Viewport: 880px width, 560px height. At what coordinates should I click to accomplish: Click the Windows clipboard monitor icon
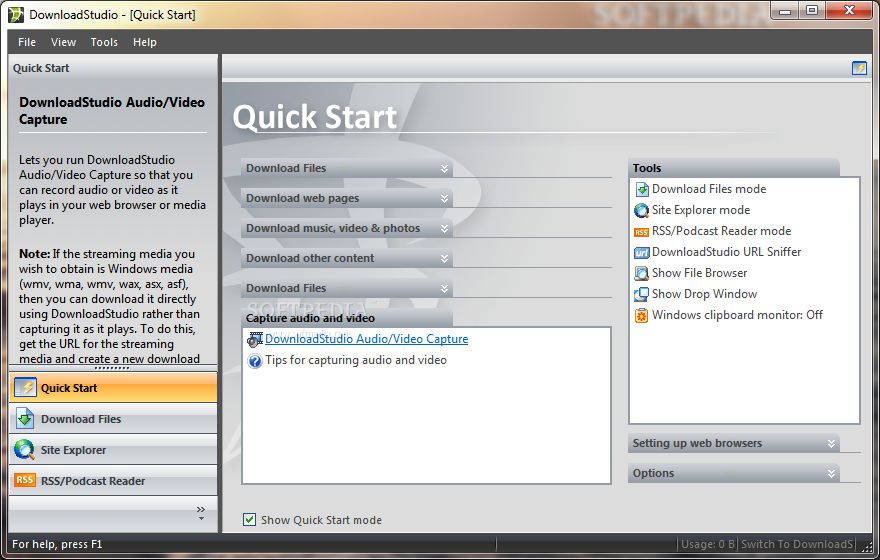coord(641,315)
